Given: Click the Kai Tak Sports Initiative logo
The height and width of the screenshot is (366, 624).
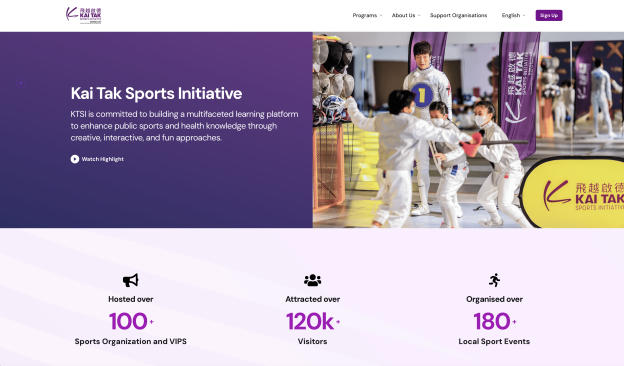Looking at the screenshot, I should pos(84,16).
